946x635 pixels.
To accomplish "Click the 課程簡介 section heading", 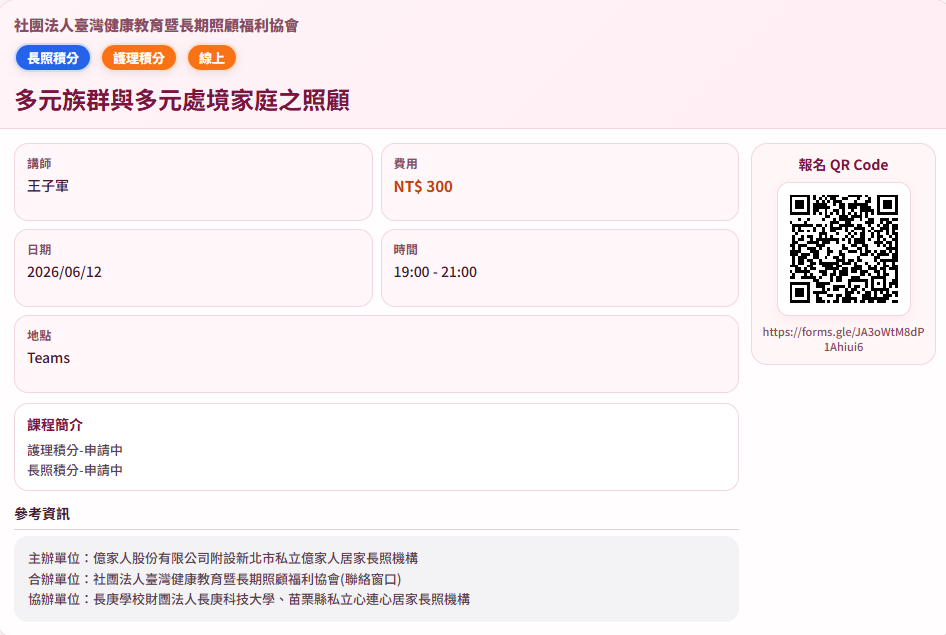I will click(55, 425).
